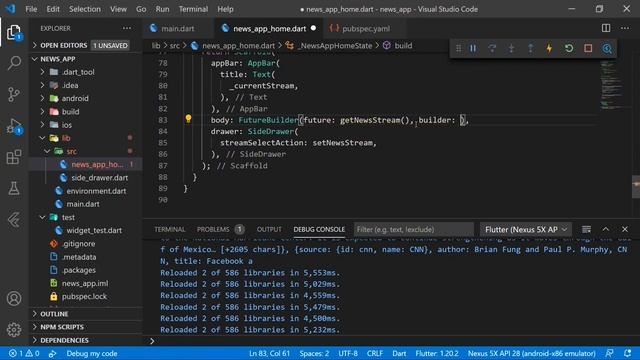
Task: Restart the debug session
Action: (x=569, y=49)
